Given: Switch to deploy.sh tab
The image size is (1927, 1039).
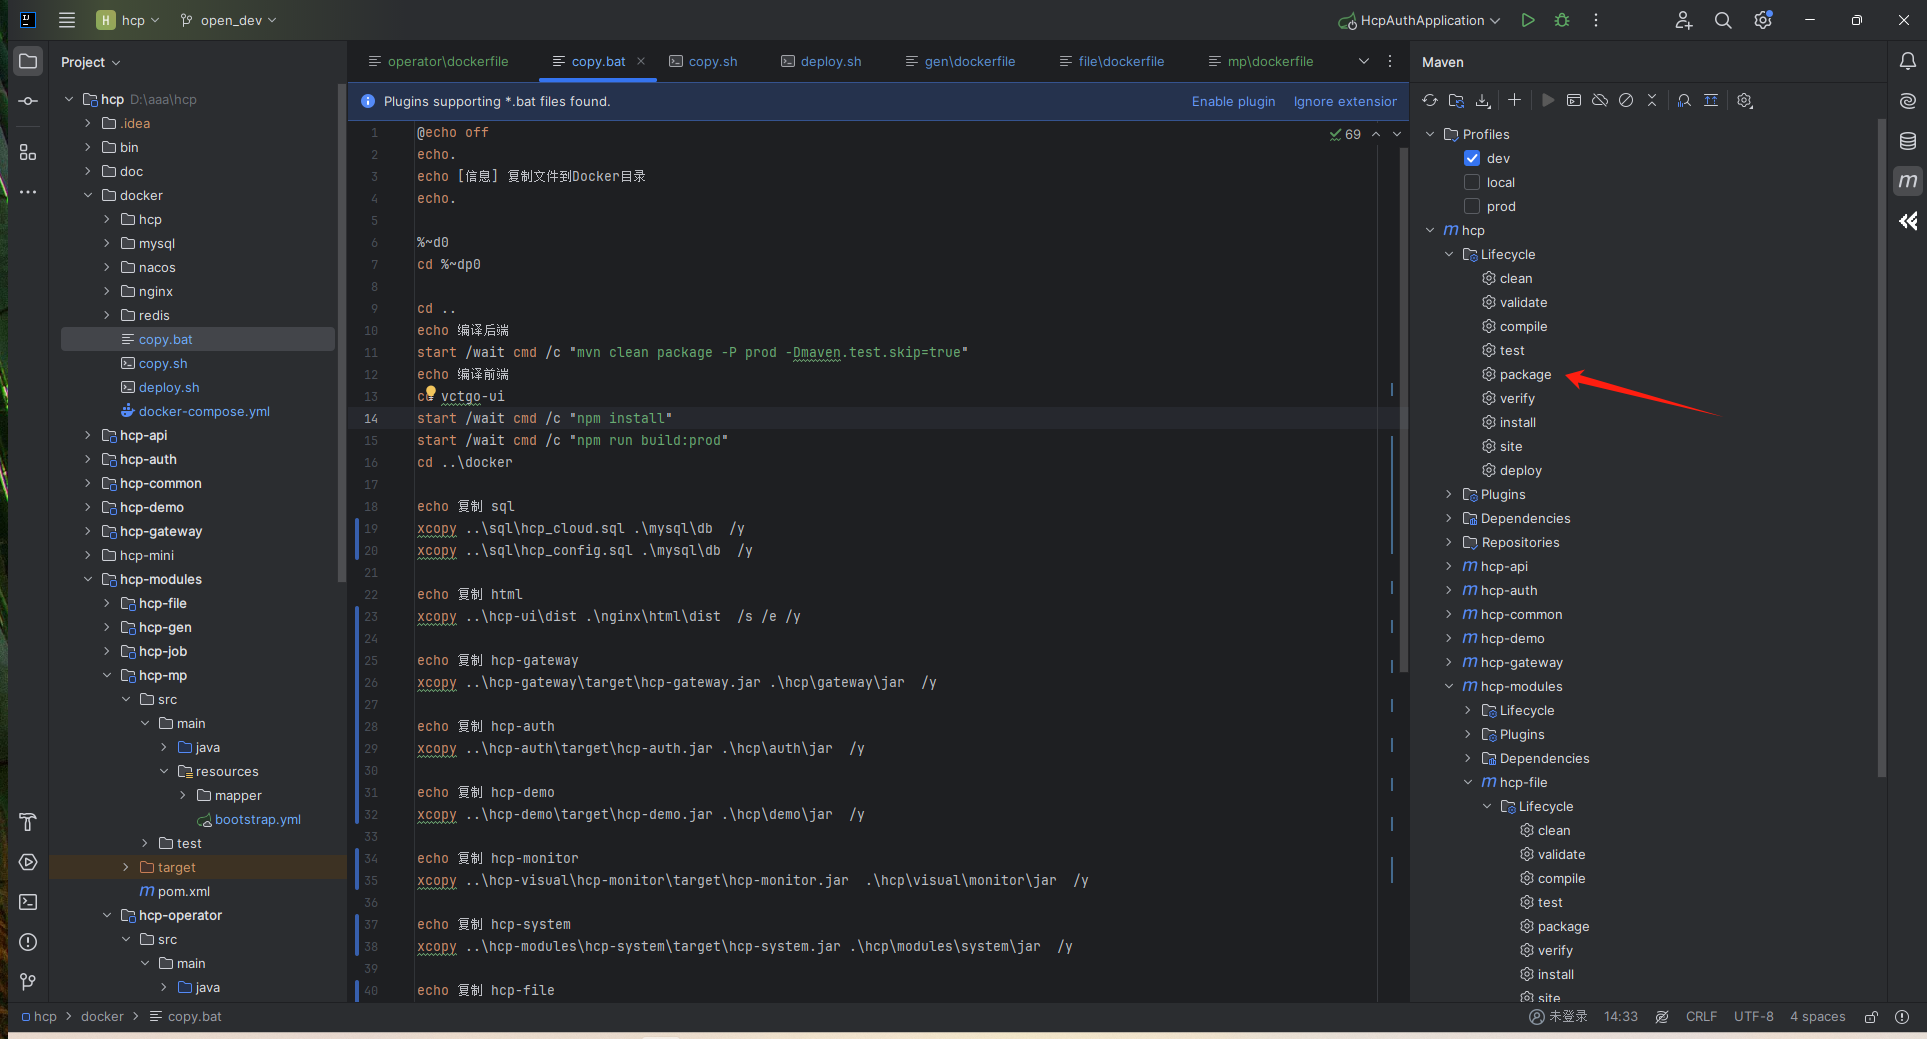Looking at the screenshot, I should (821, 61).
